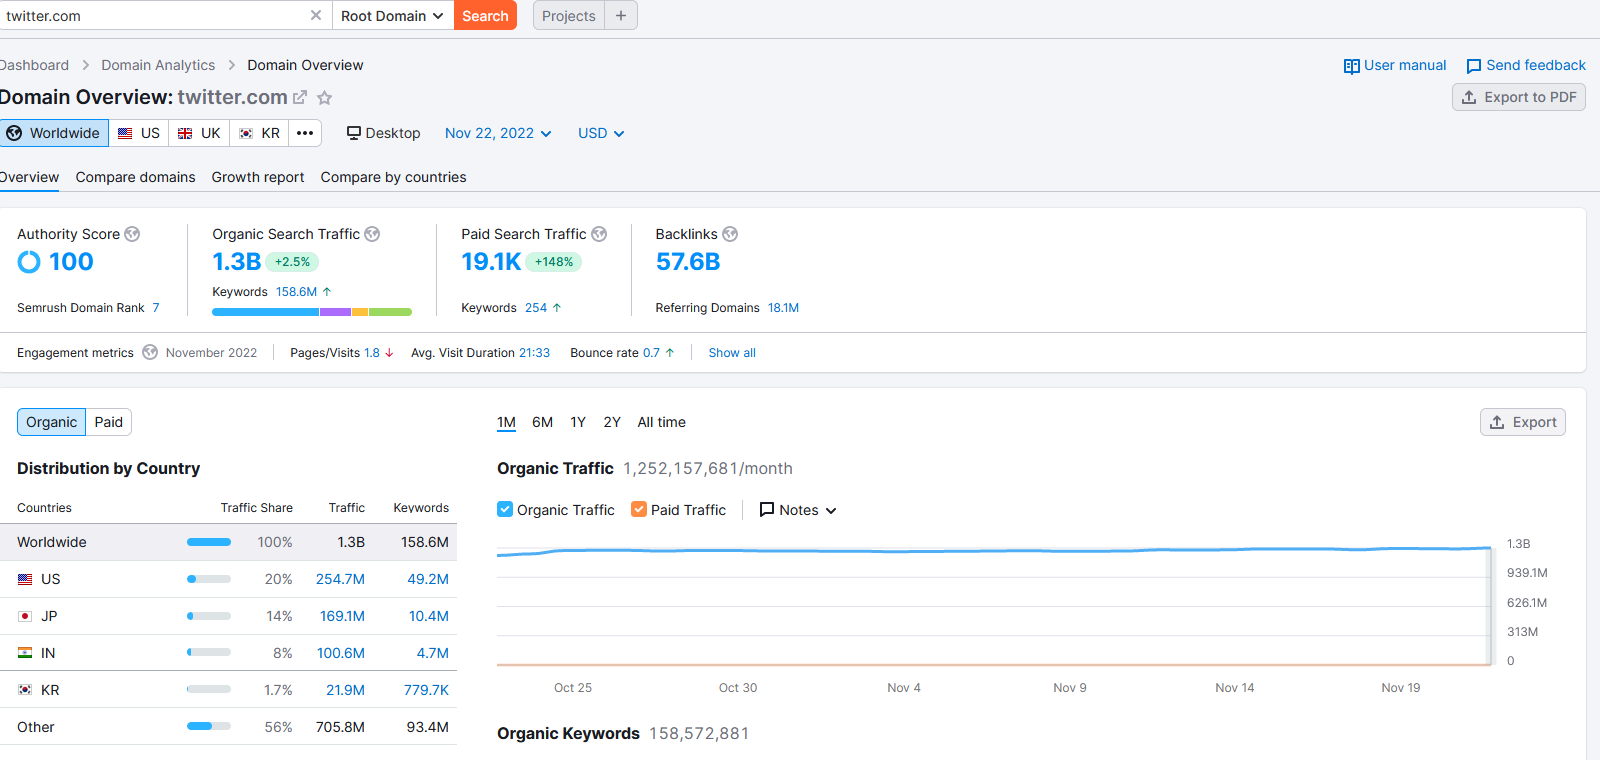Click the keyword position distribution color bar
Viewport: 1600px width, 760px height.
click(x=312, y=312)
